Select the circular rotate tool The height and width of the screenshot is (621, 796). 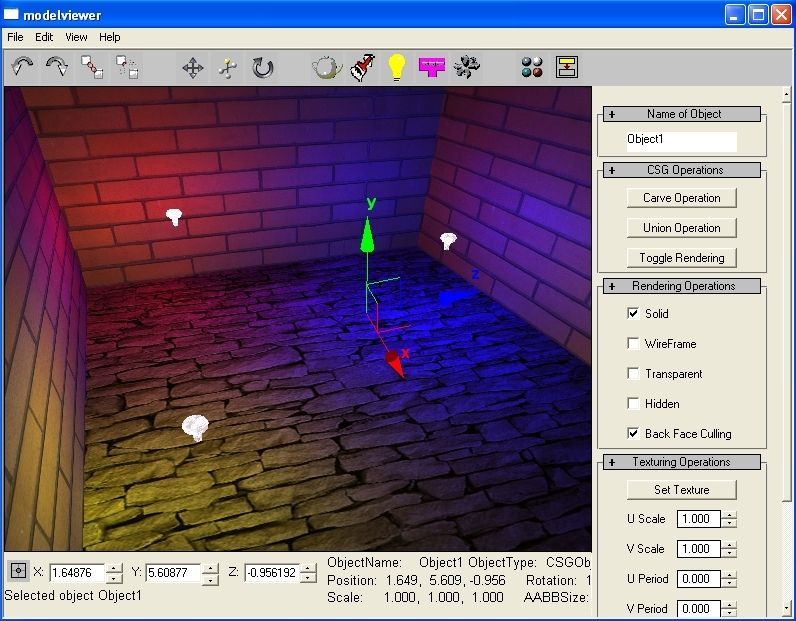(x=262, y=67)
